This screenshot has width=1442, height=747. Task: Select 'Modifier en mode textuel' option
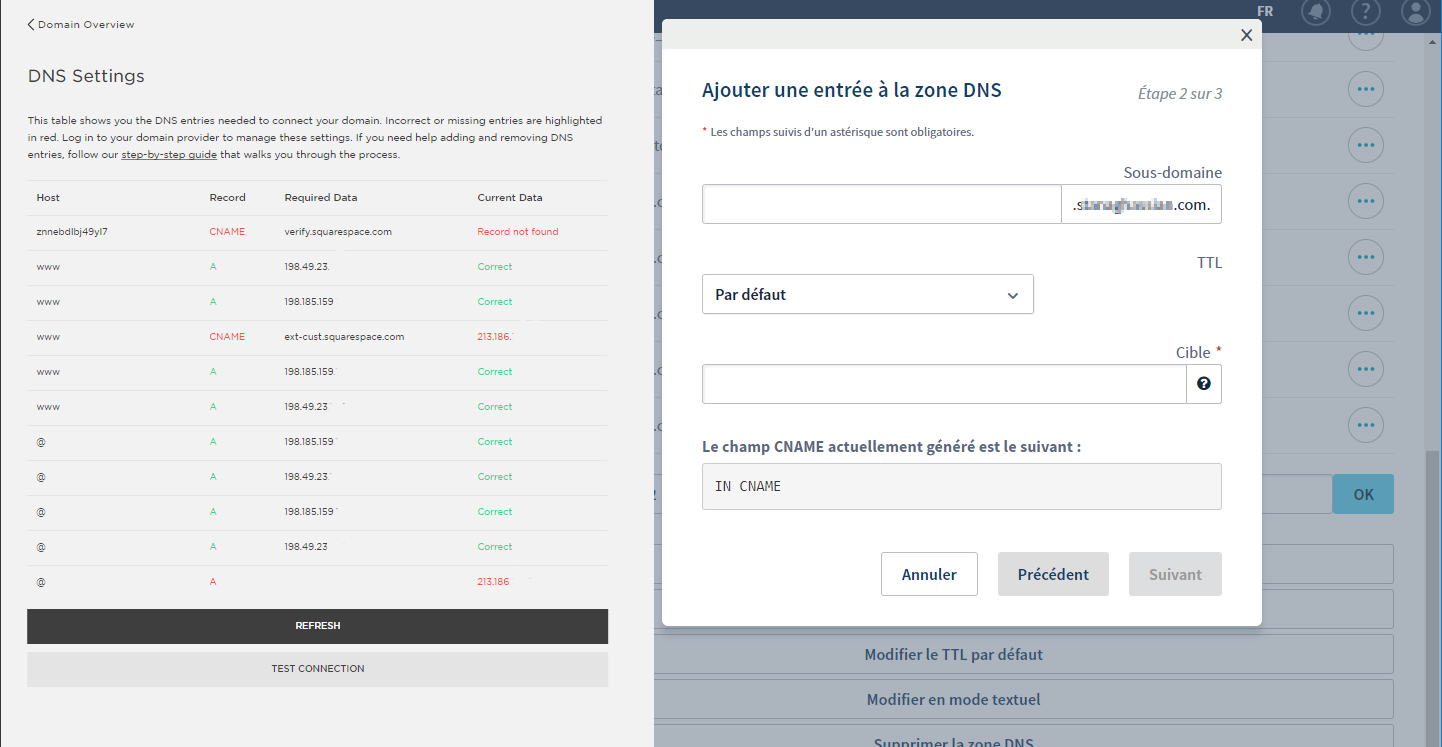click(x=953, y=700)
